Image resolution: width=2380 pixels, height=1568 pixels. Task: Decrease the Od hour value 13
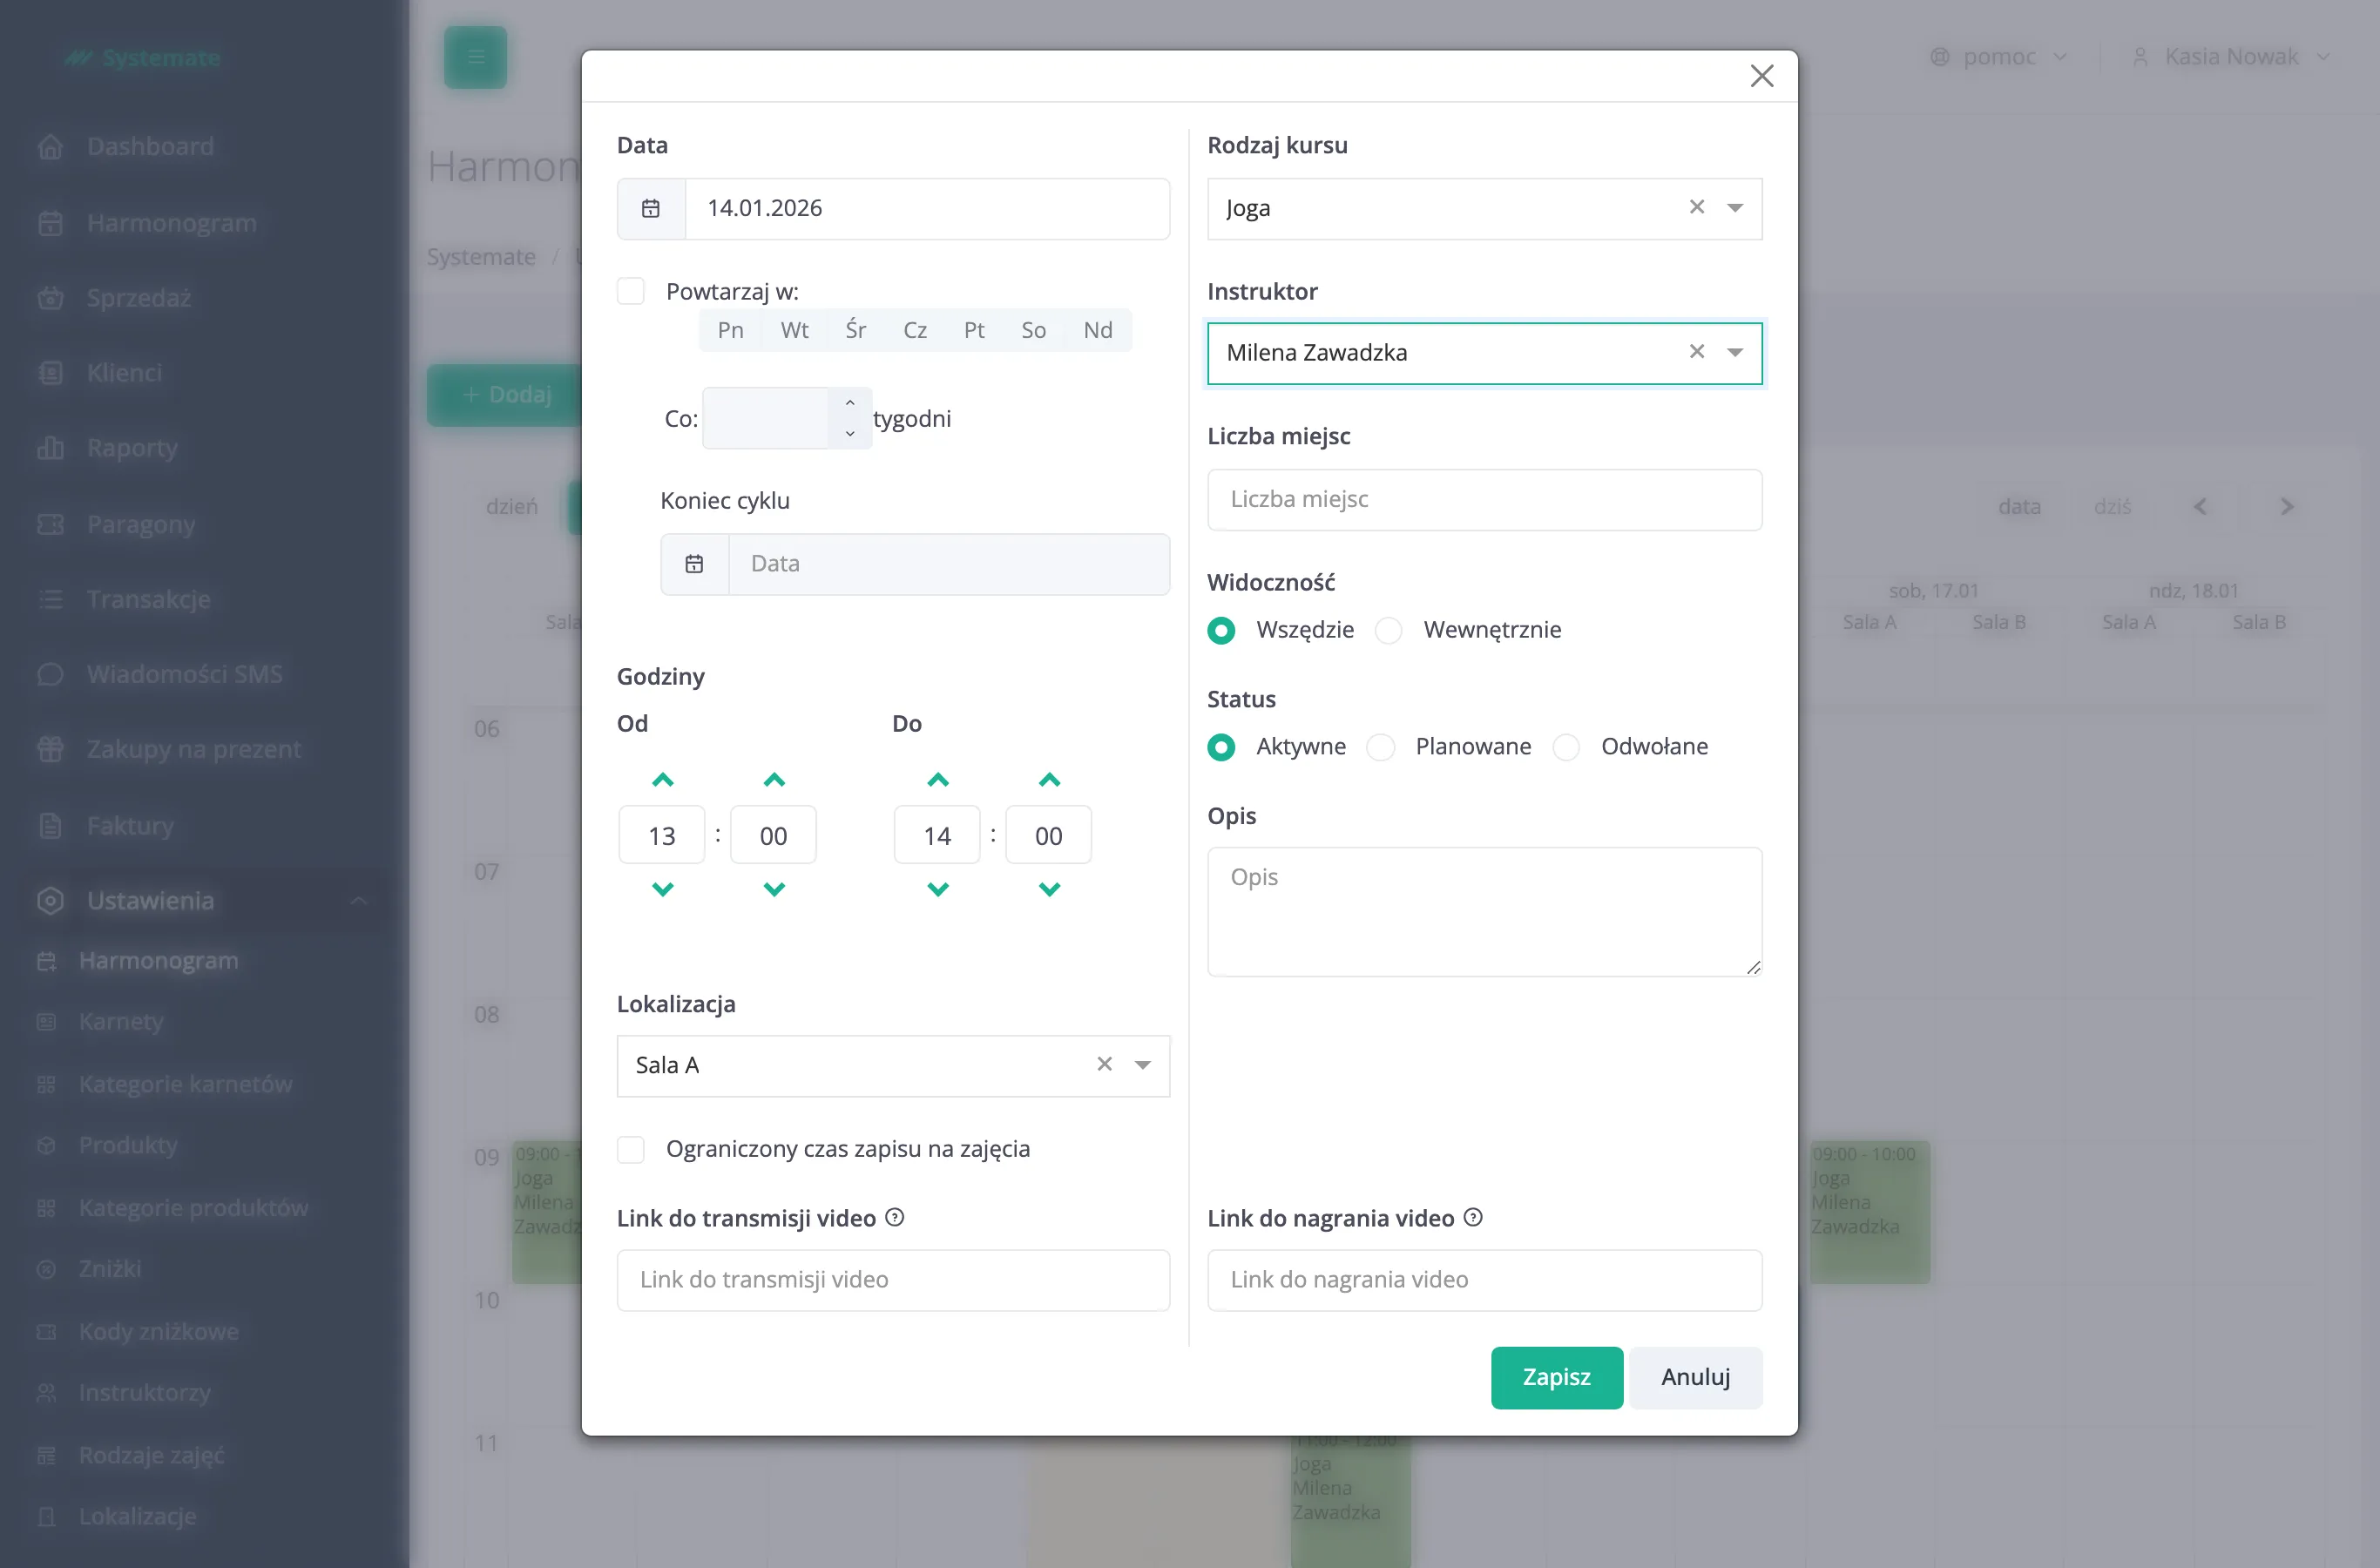[662, 889]
